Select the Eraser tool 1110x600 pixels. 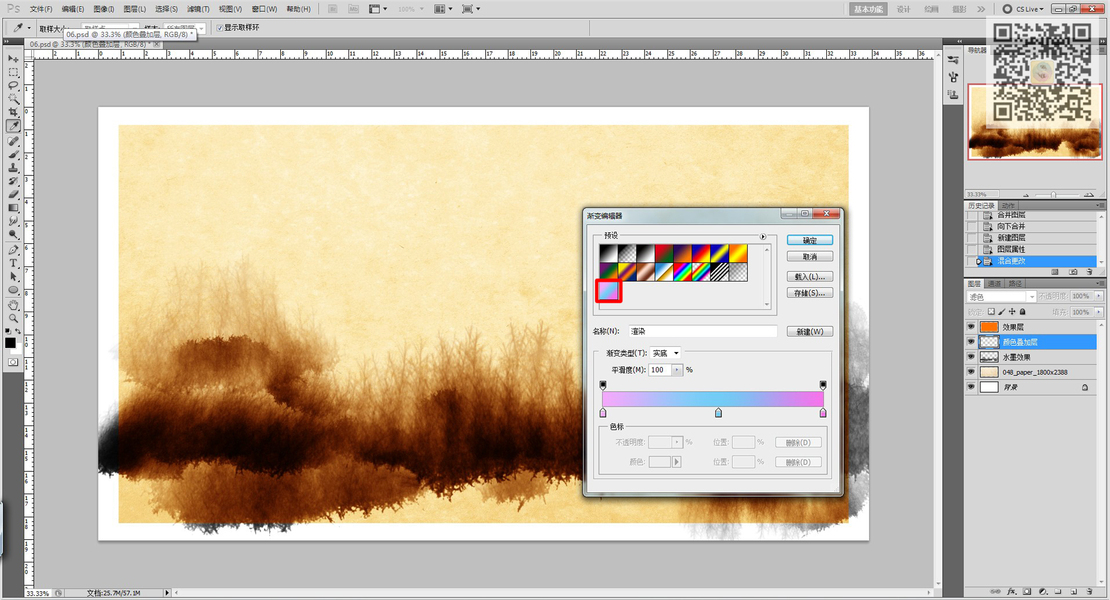point(13,194)
